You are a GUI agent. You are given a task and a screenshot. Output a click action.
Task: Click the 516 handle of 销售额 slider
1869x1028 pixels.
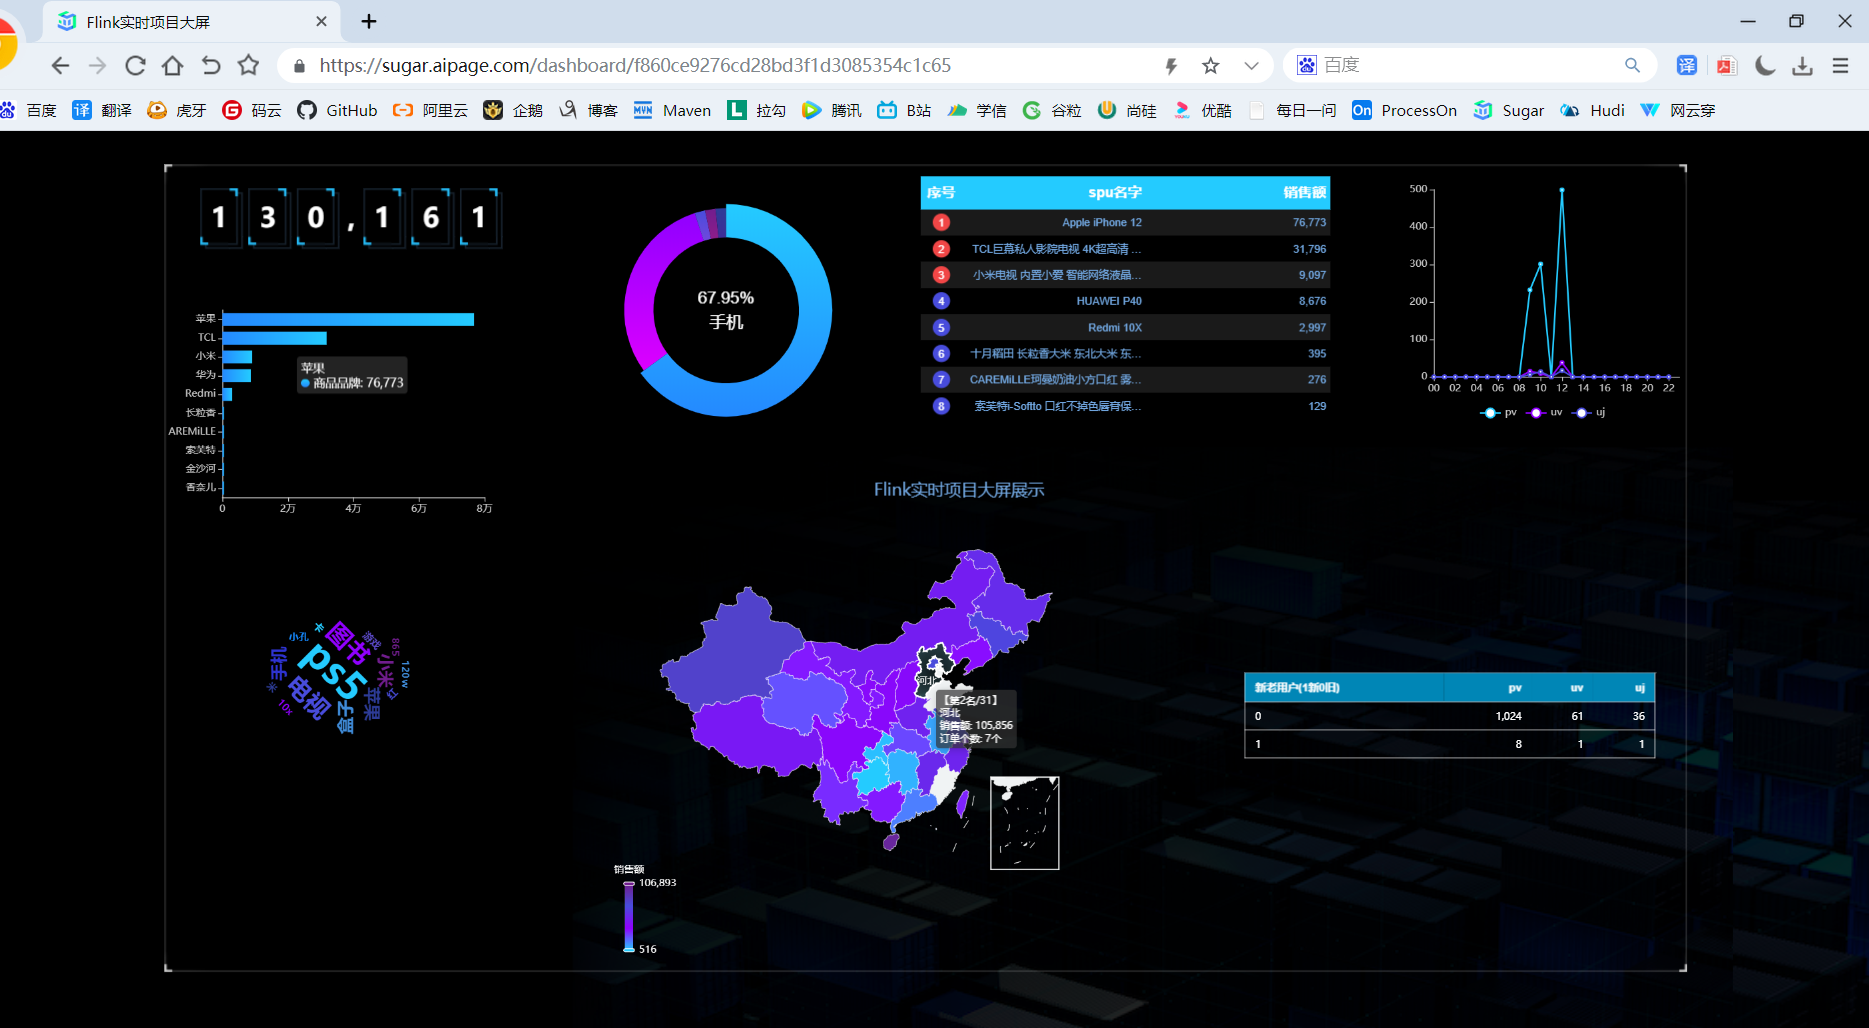pos(629,949)
